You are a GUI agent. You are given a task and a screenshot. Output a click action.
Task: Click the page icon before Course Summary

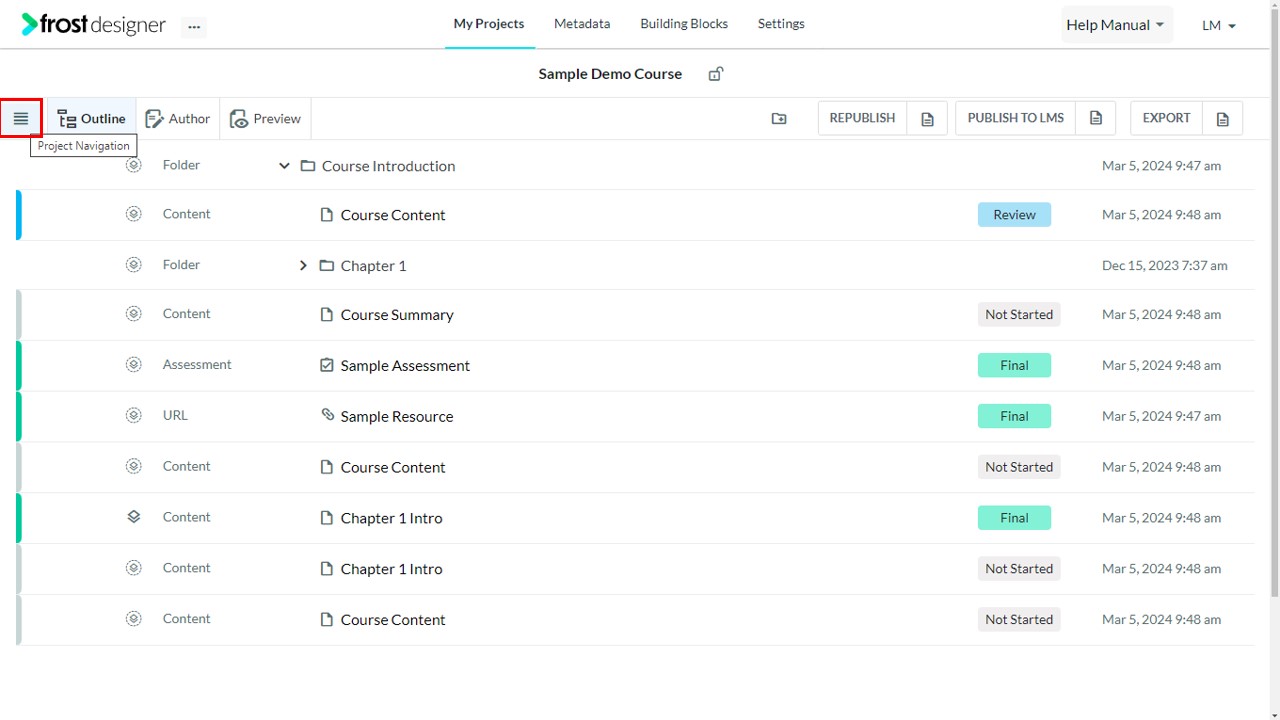tap(326, 315)
